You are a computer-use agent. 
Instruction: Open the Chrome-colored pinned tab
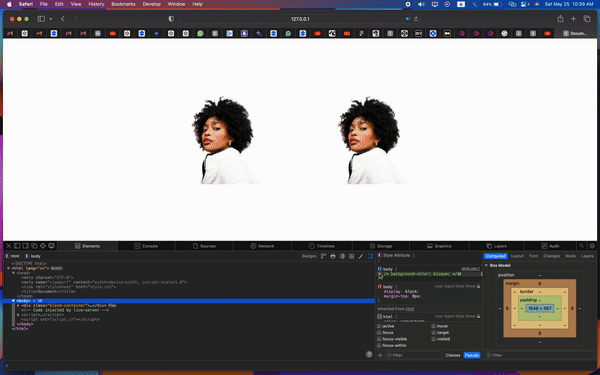coord(504,33)
